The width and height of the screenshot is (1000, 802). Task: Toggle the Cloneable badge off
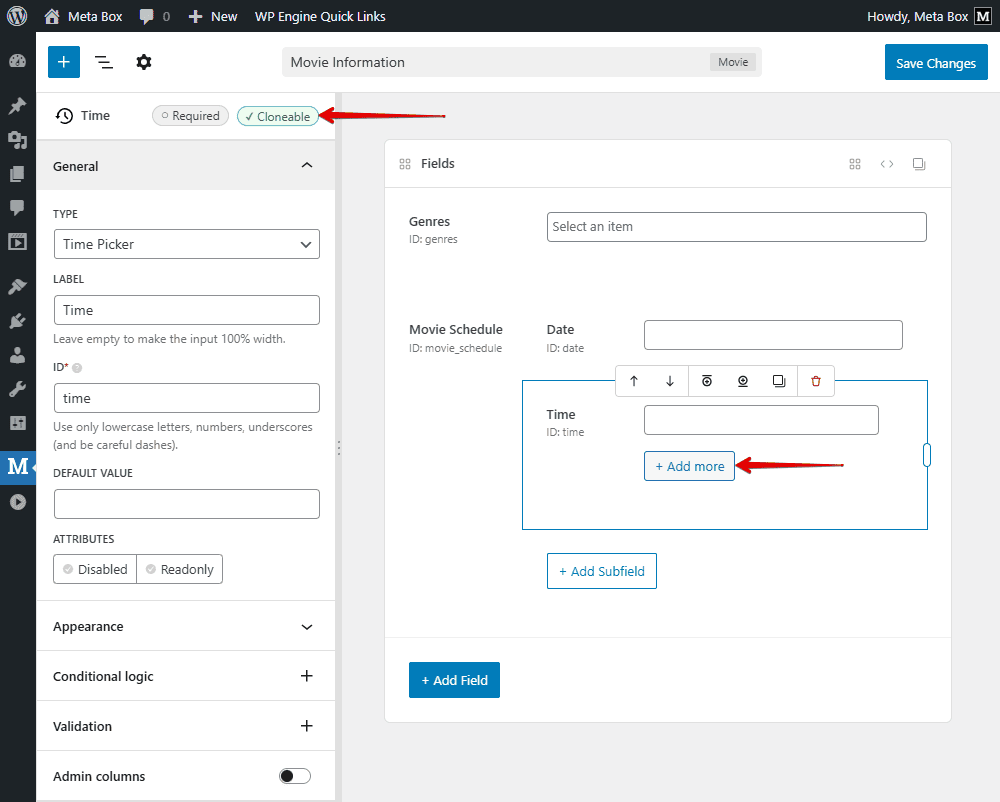(278, 116)
